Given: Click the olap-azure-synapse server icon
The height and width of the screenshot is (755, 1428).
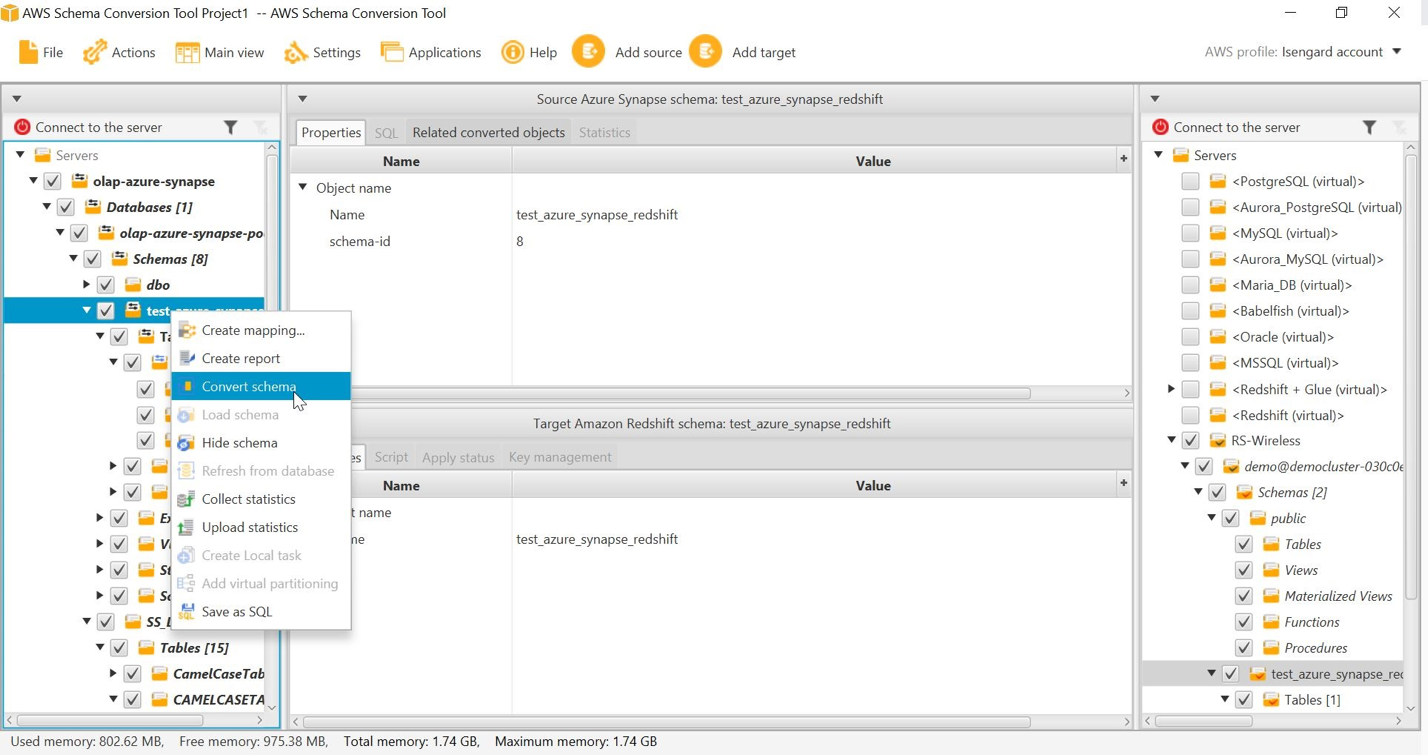Looking at the screenshot, I should point(80,181).
